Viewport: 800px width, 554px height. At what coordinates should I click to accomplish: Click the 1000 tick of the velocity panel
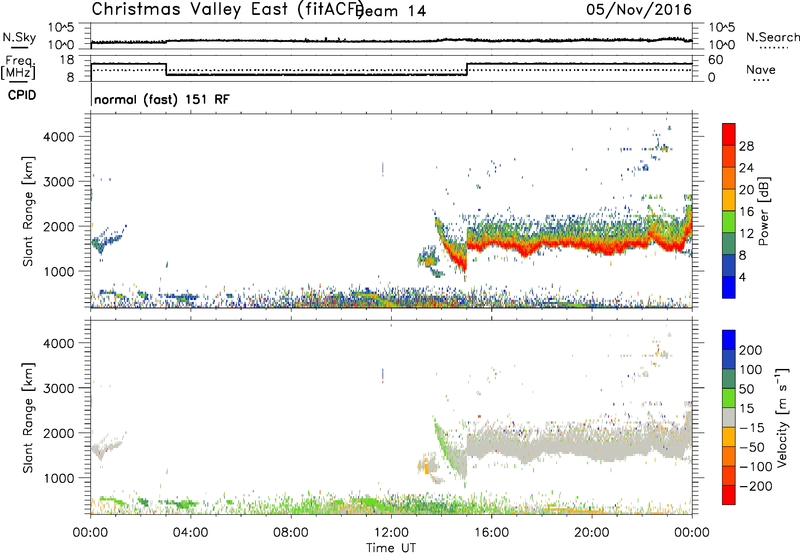click(58, 478)
